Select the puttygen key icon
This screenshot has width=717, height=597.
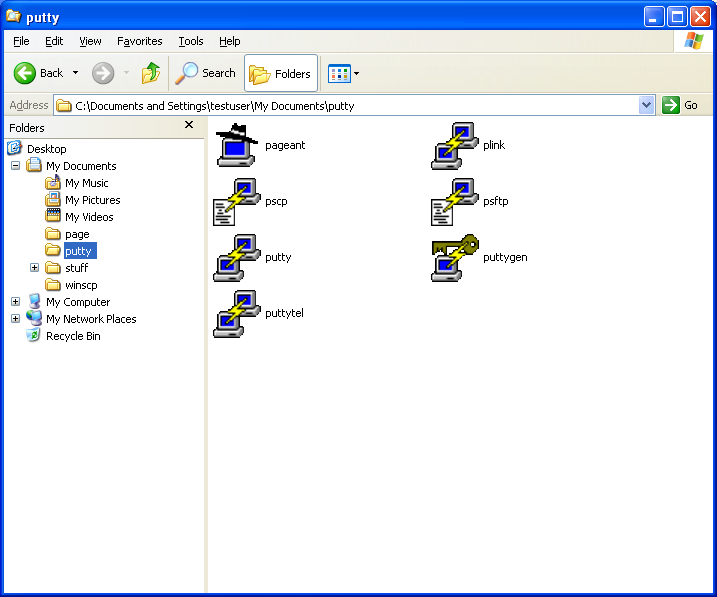[x=455, y=257]
